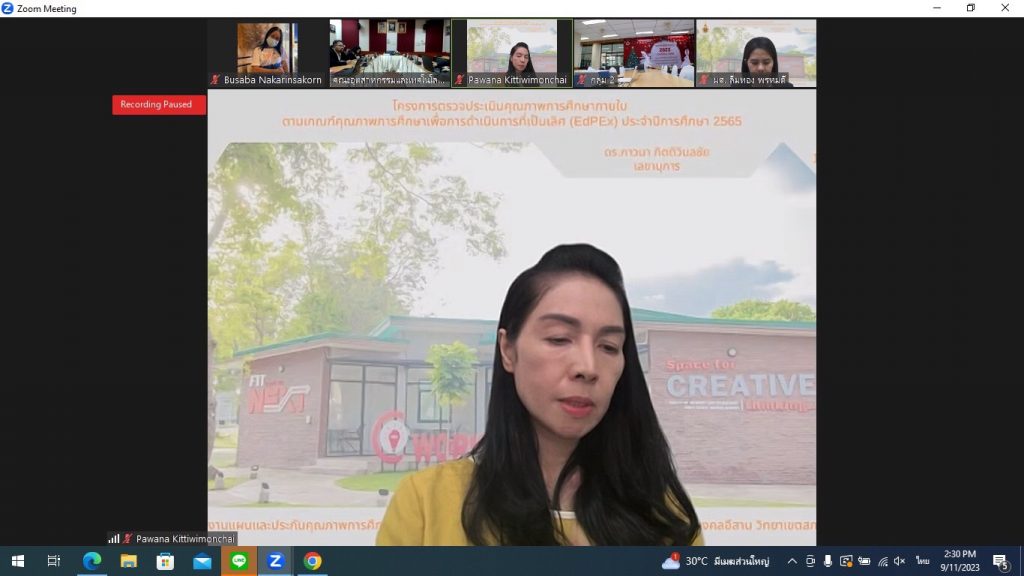Screen dimensions: 1024x576
Task: Open Google Chrome from the taskbar
Action: (x=312, y=561)
